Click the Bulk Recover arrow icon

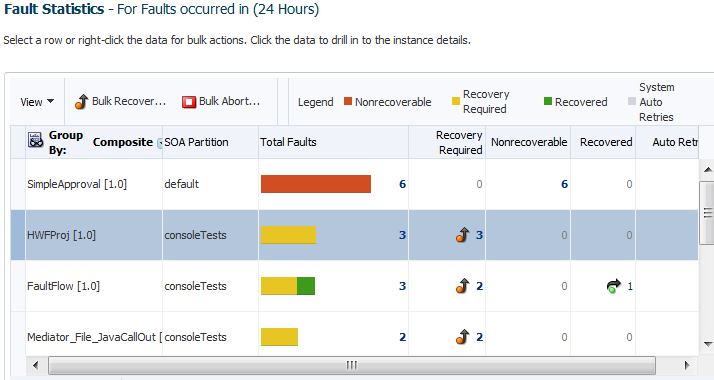point(82,101)
